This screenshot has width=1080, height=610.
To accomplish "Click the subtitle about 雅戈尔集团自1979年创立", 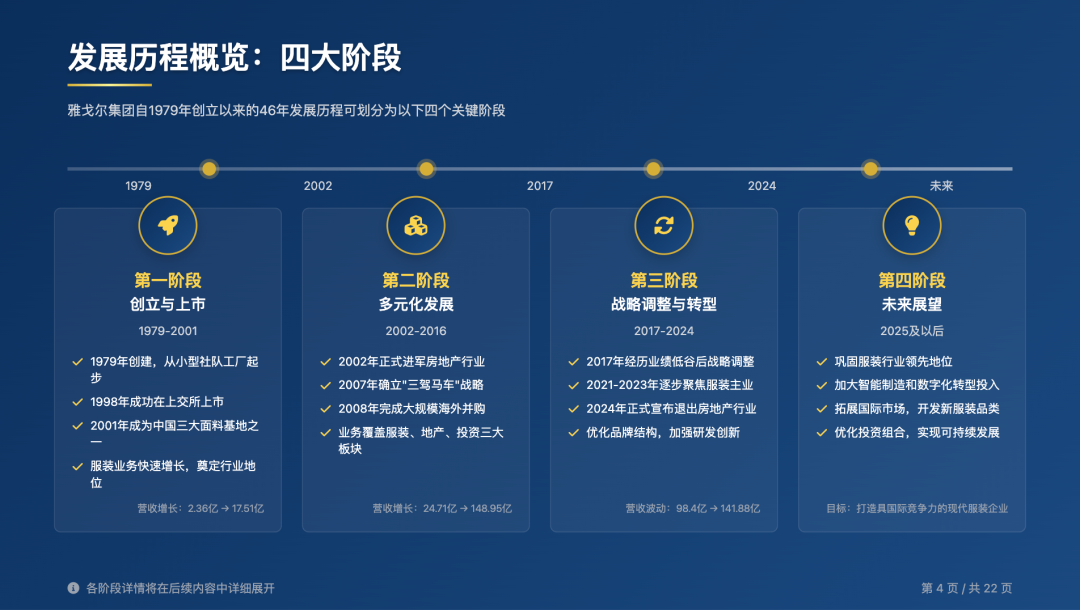I will (287, 111).
